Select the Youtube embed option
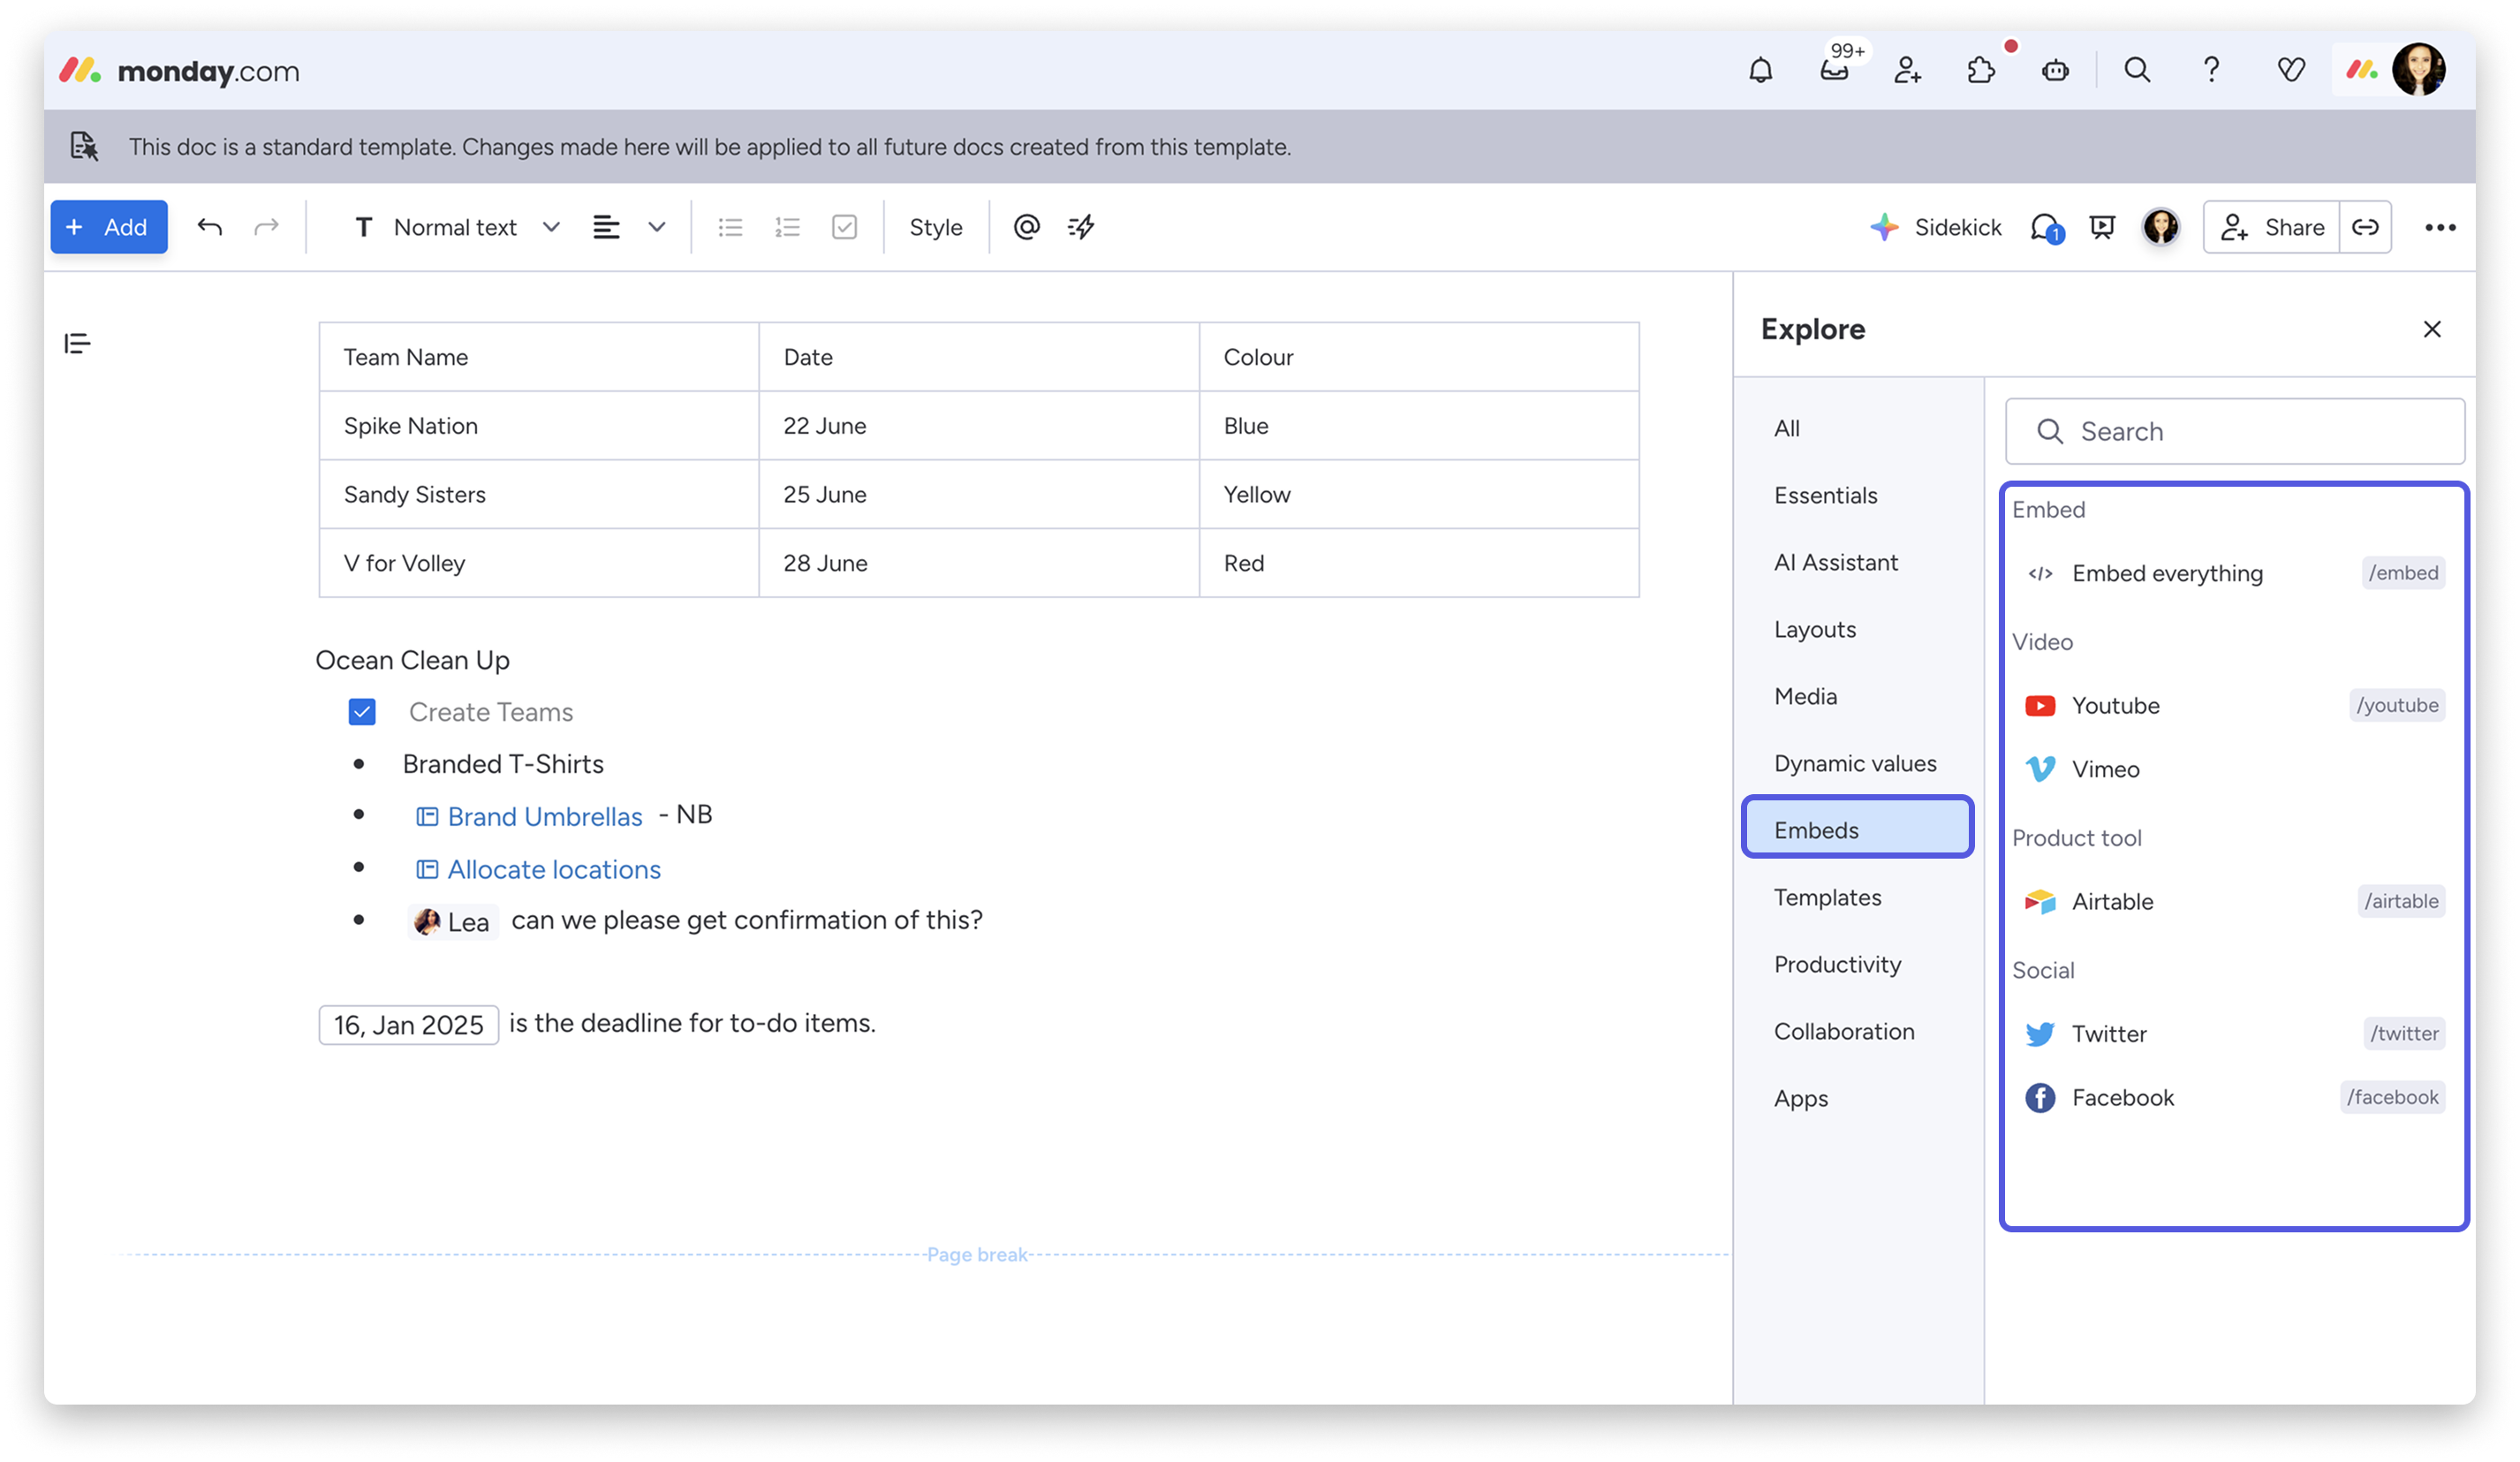Viewport: 2520px width, 1462px height. 2115,706
